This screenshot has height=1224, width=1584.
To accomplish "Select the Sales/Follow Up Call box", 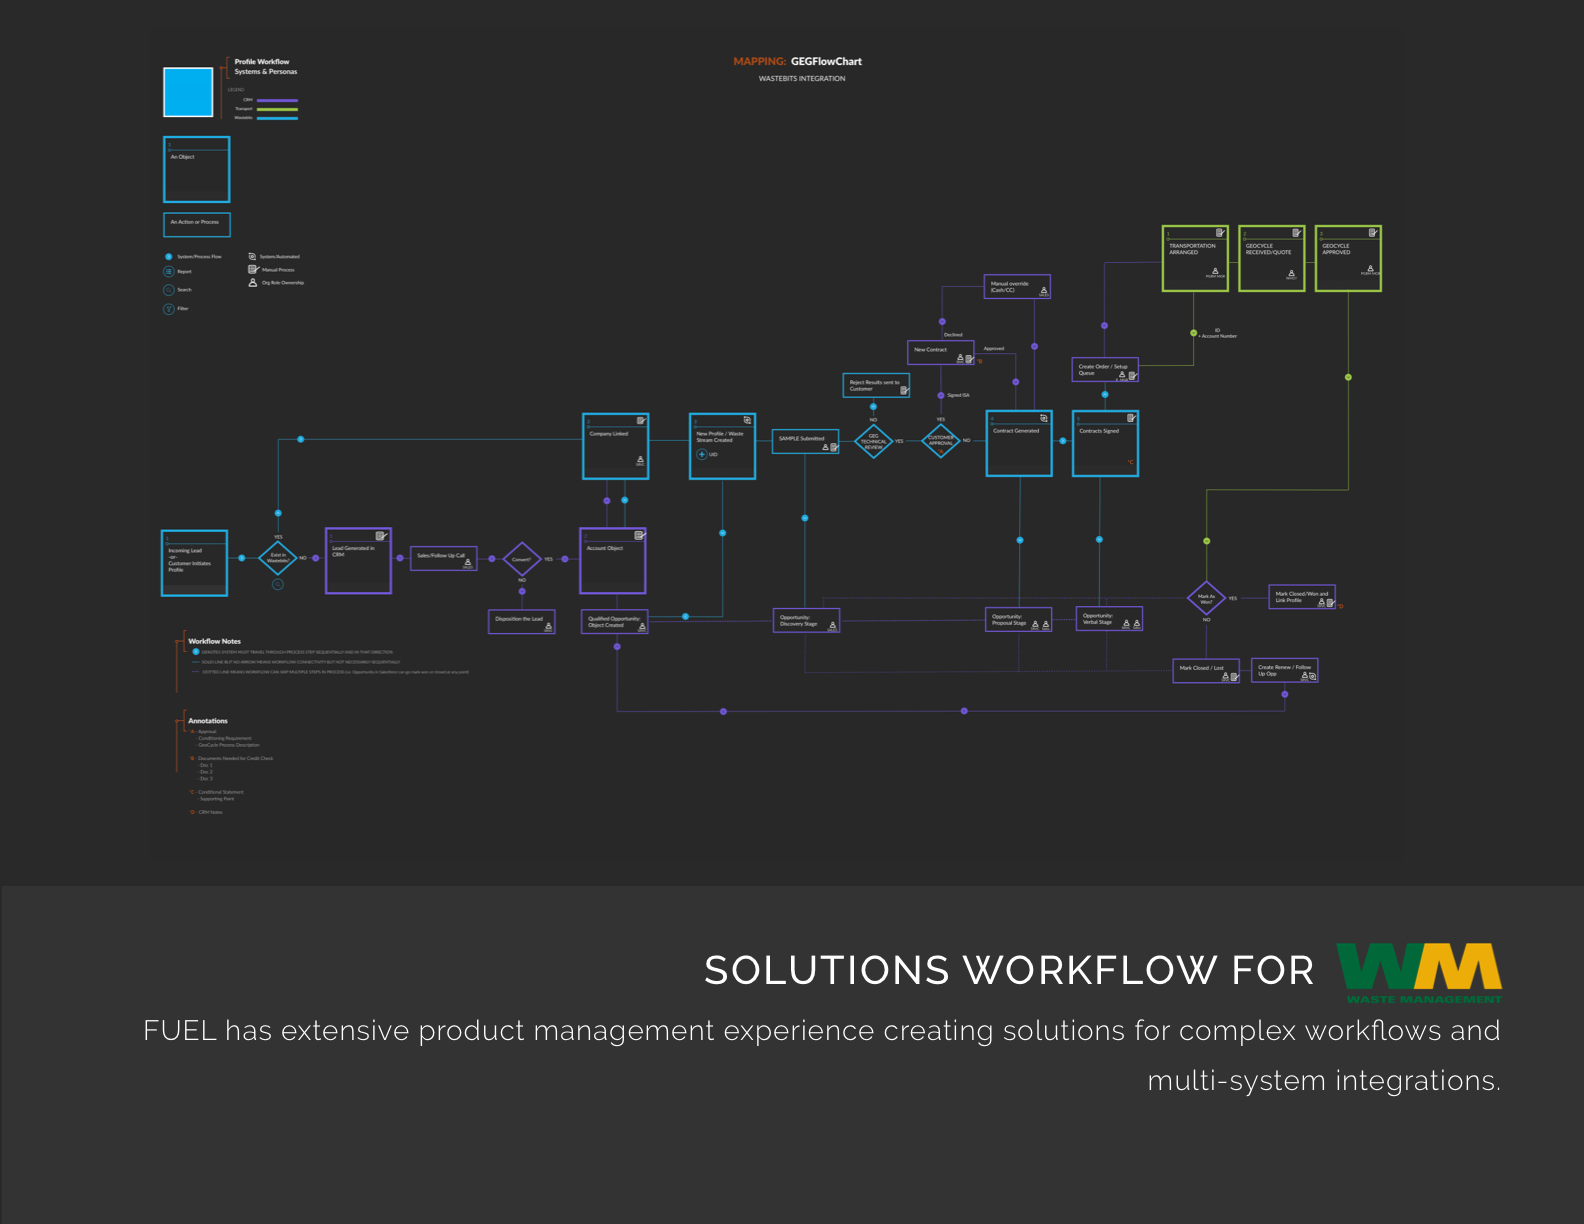I will [x=444, y=558].
